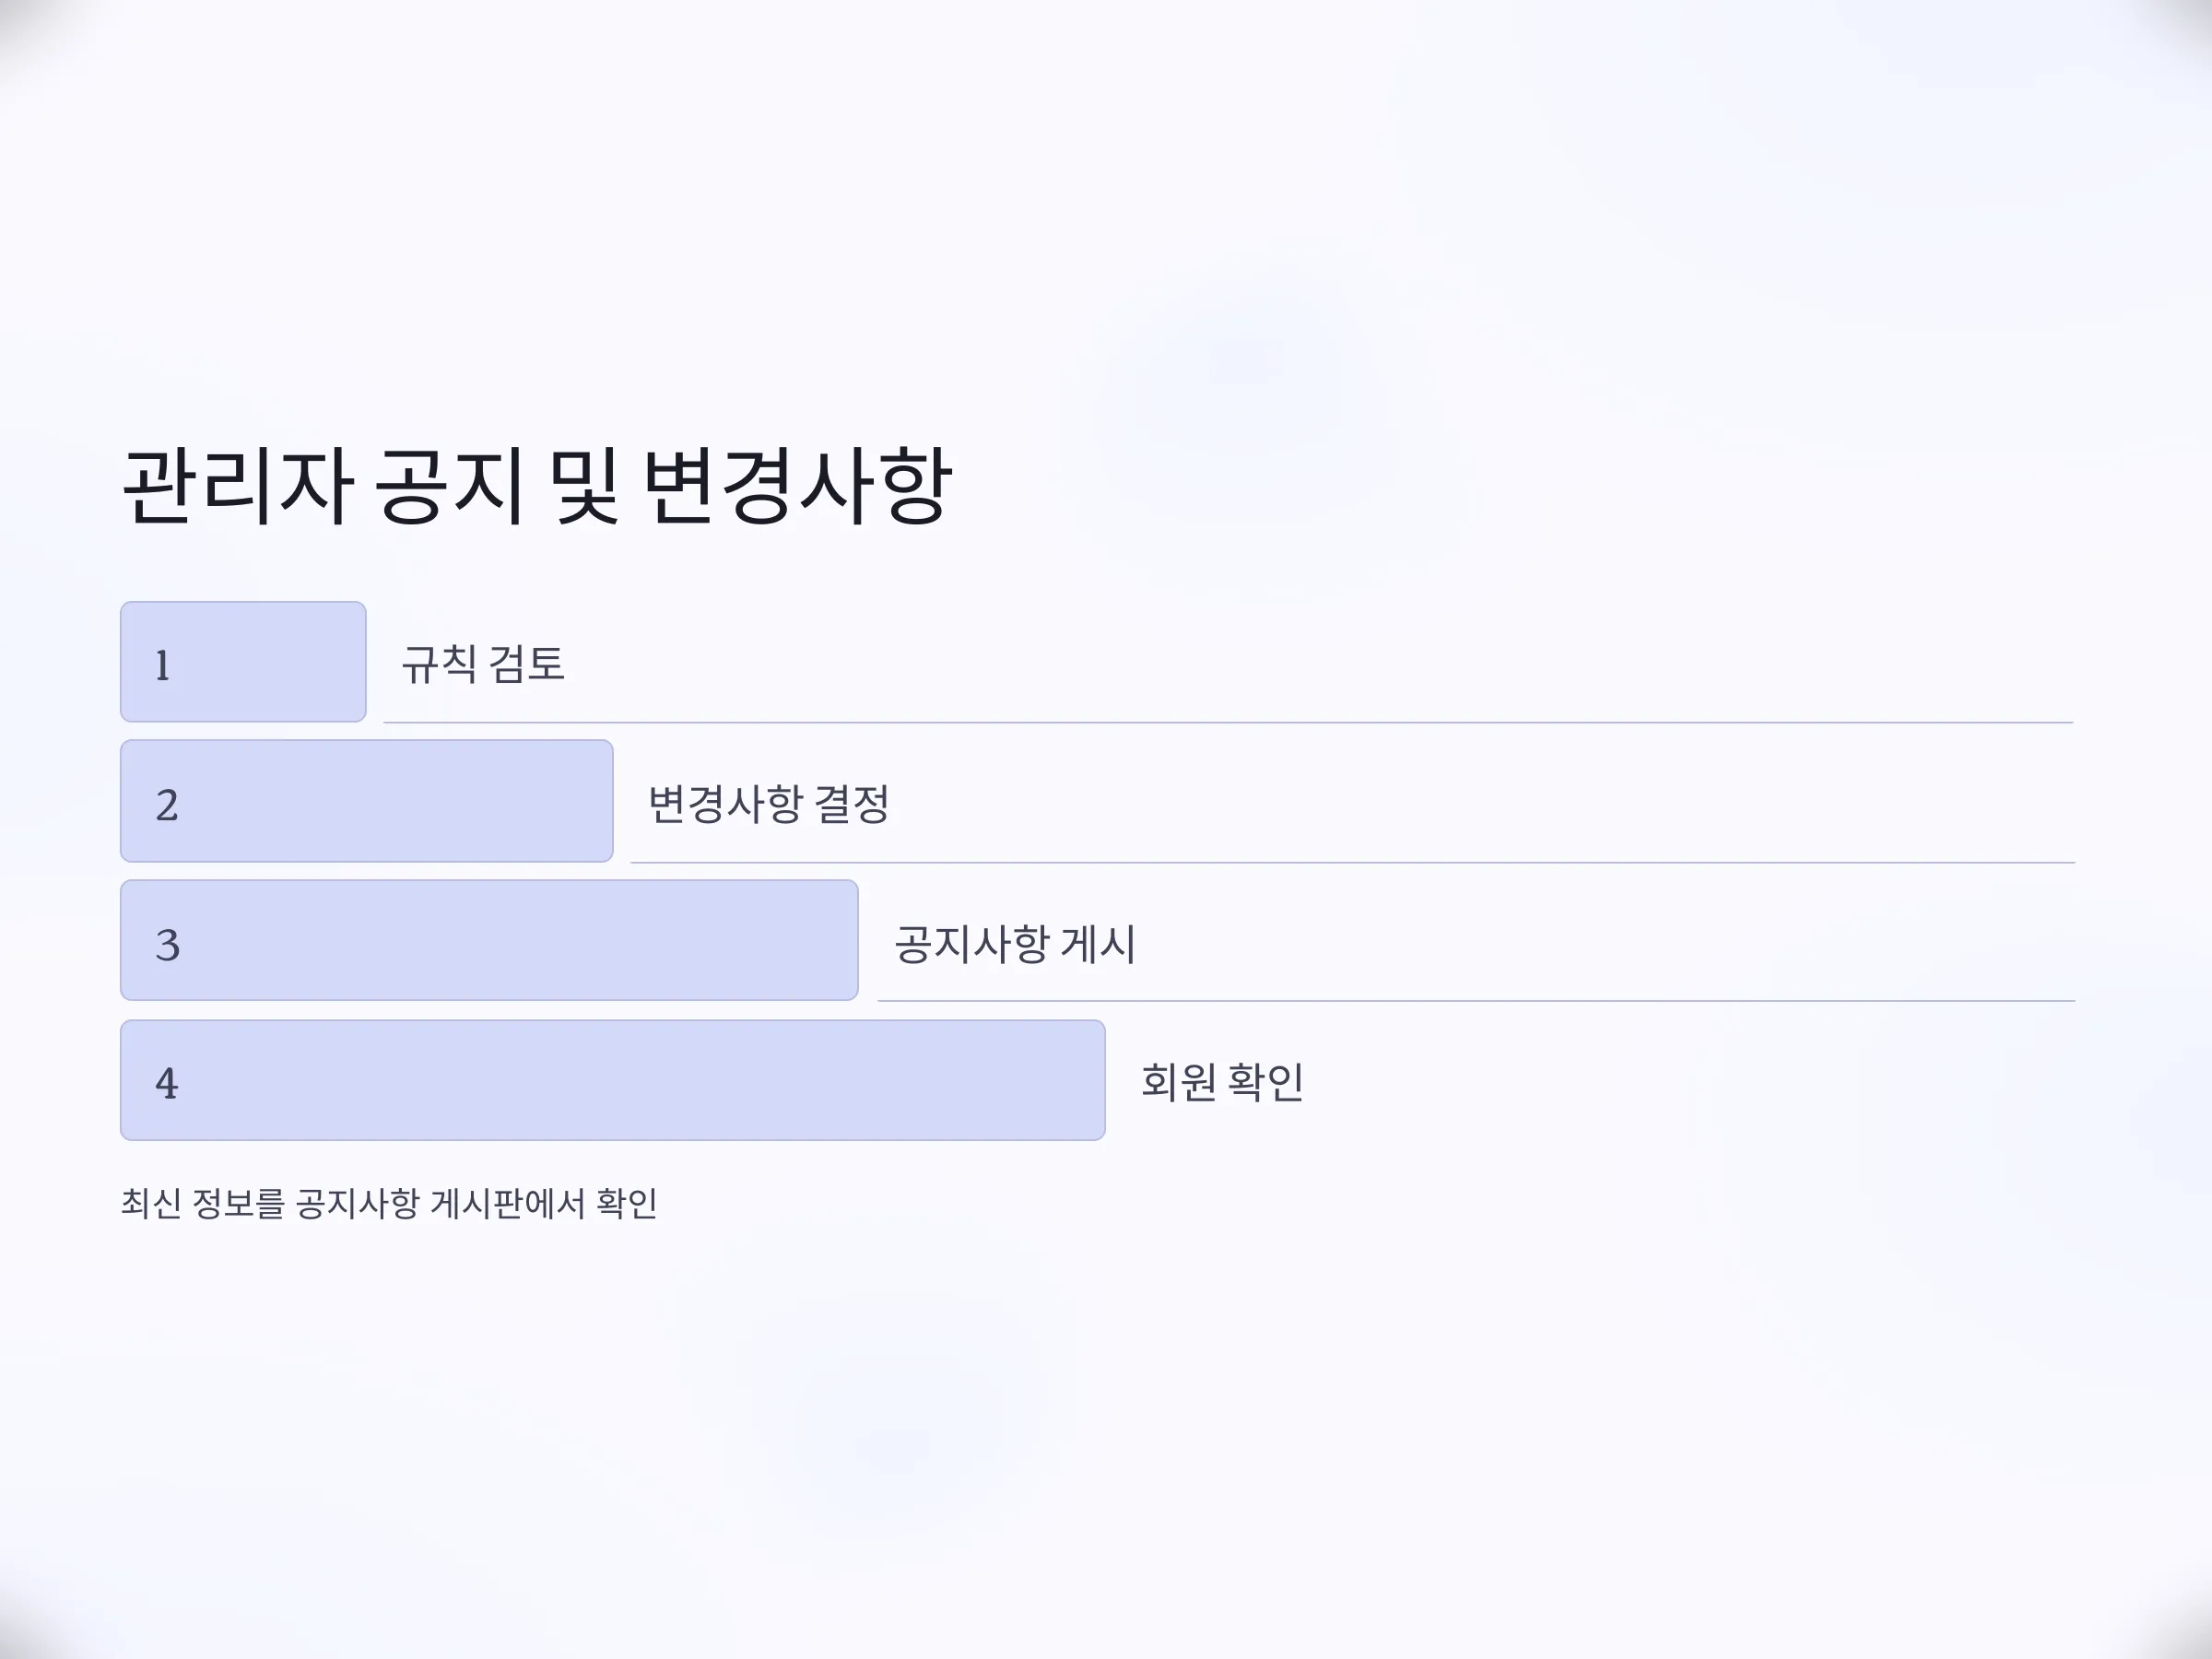Viewport: 2212px width, 1659px height.
Task: Select the longest step bar numbered 4
Action: 612,1080
